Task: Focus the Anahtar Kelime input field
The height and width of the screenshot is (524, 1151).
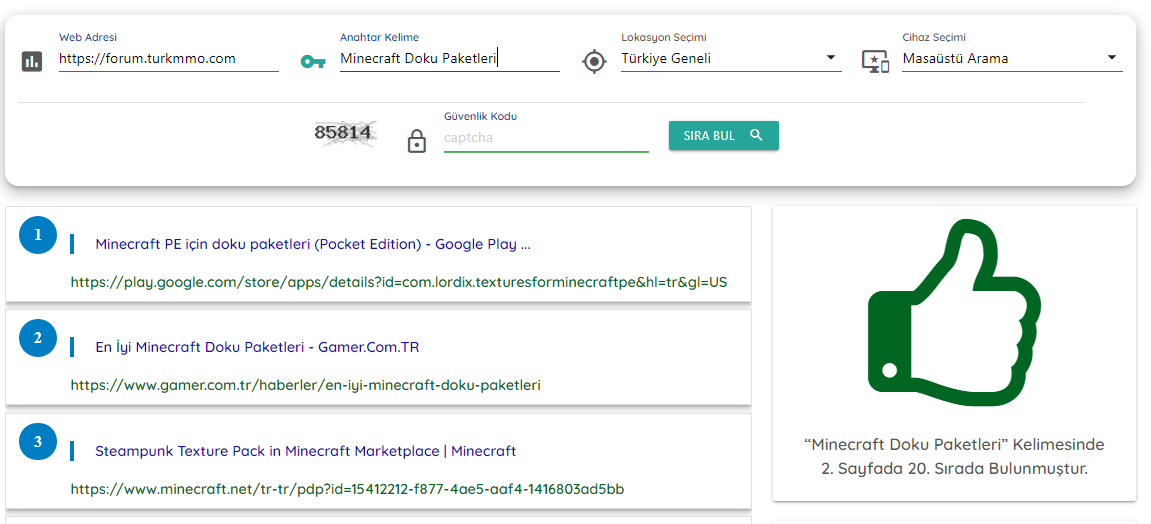Action: coord(449,59)
